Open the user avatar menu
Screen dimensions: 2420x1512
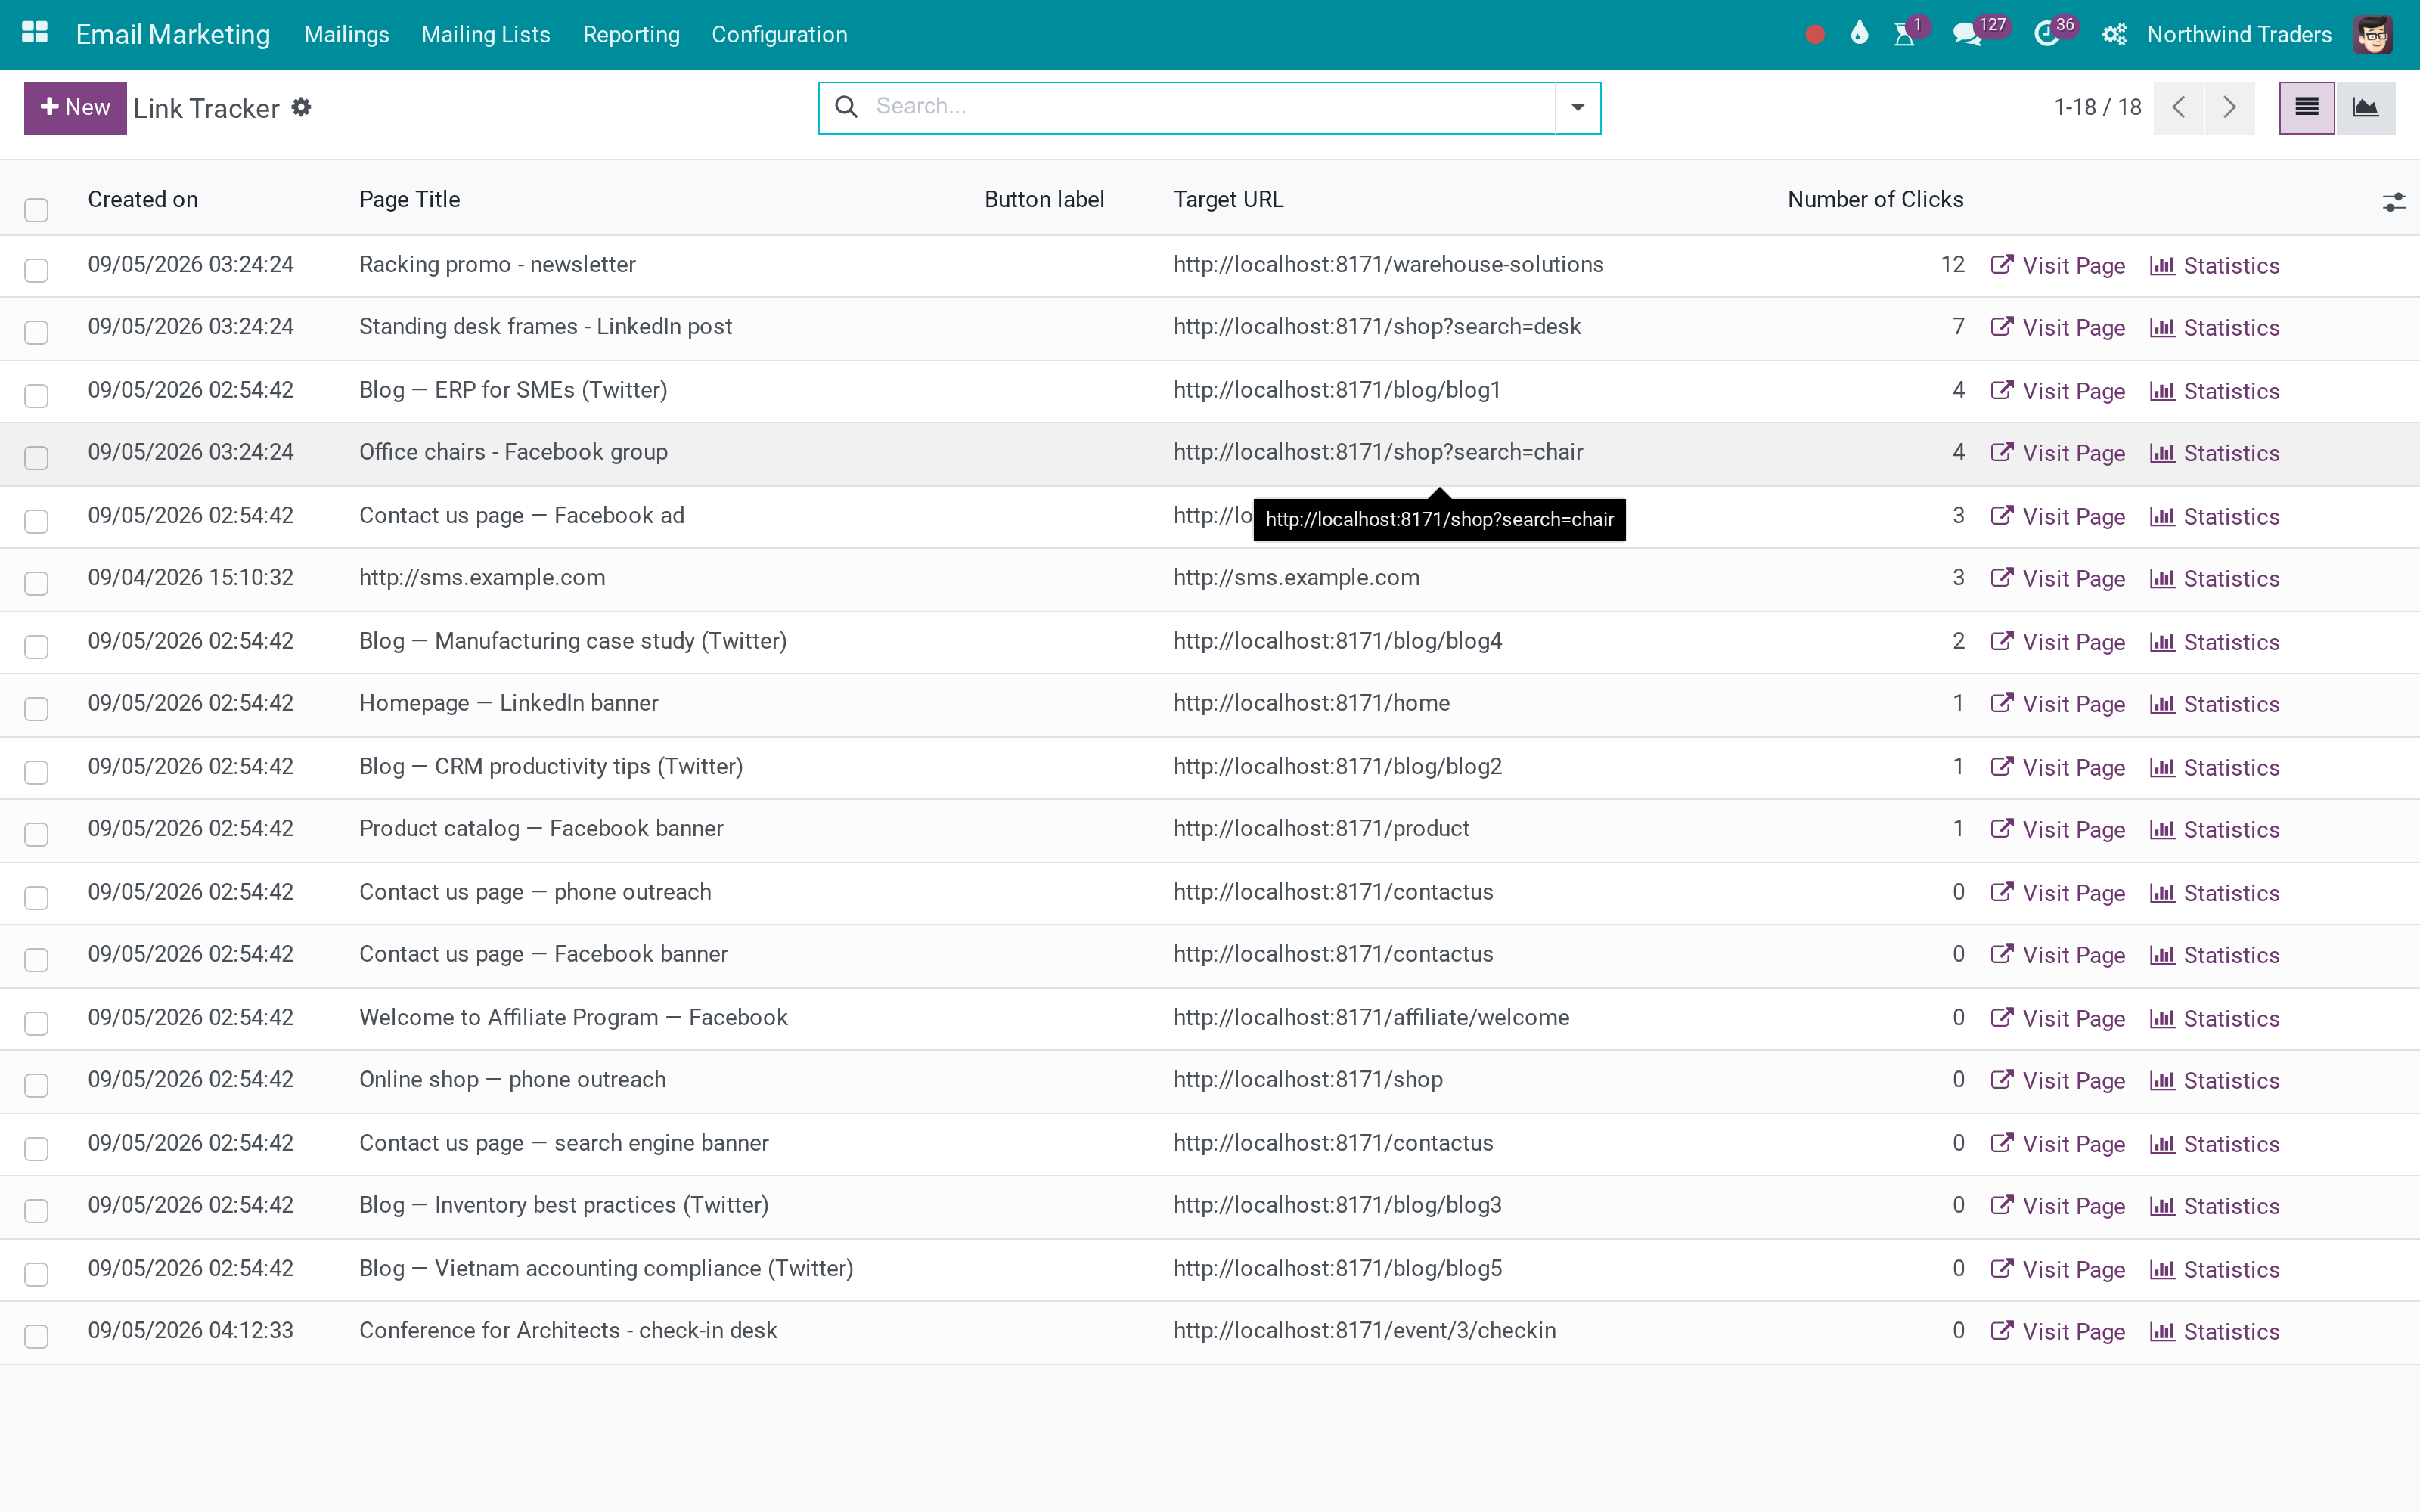tap(2373, 34)
